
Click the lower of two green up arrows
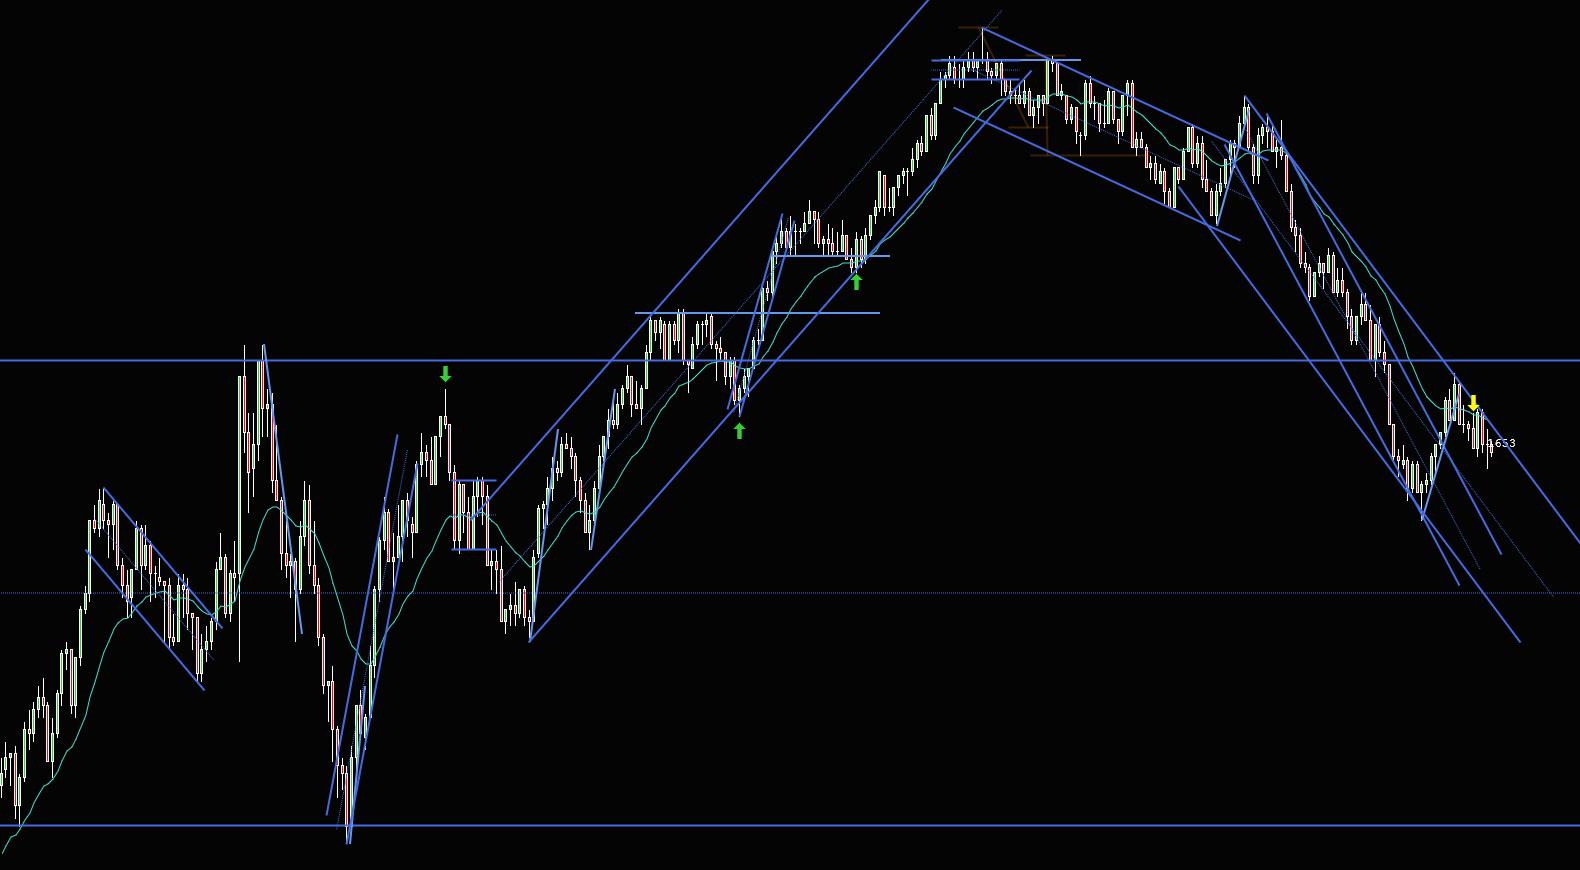[x=739, y=431]
